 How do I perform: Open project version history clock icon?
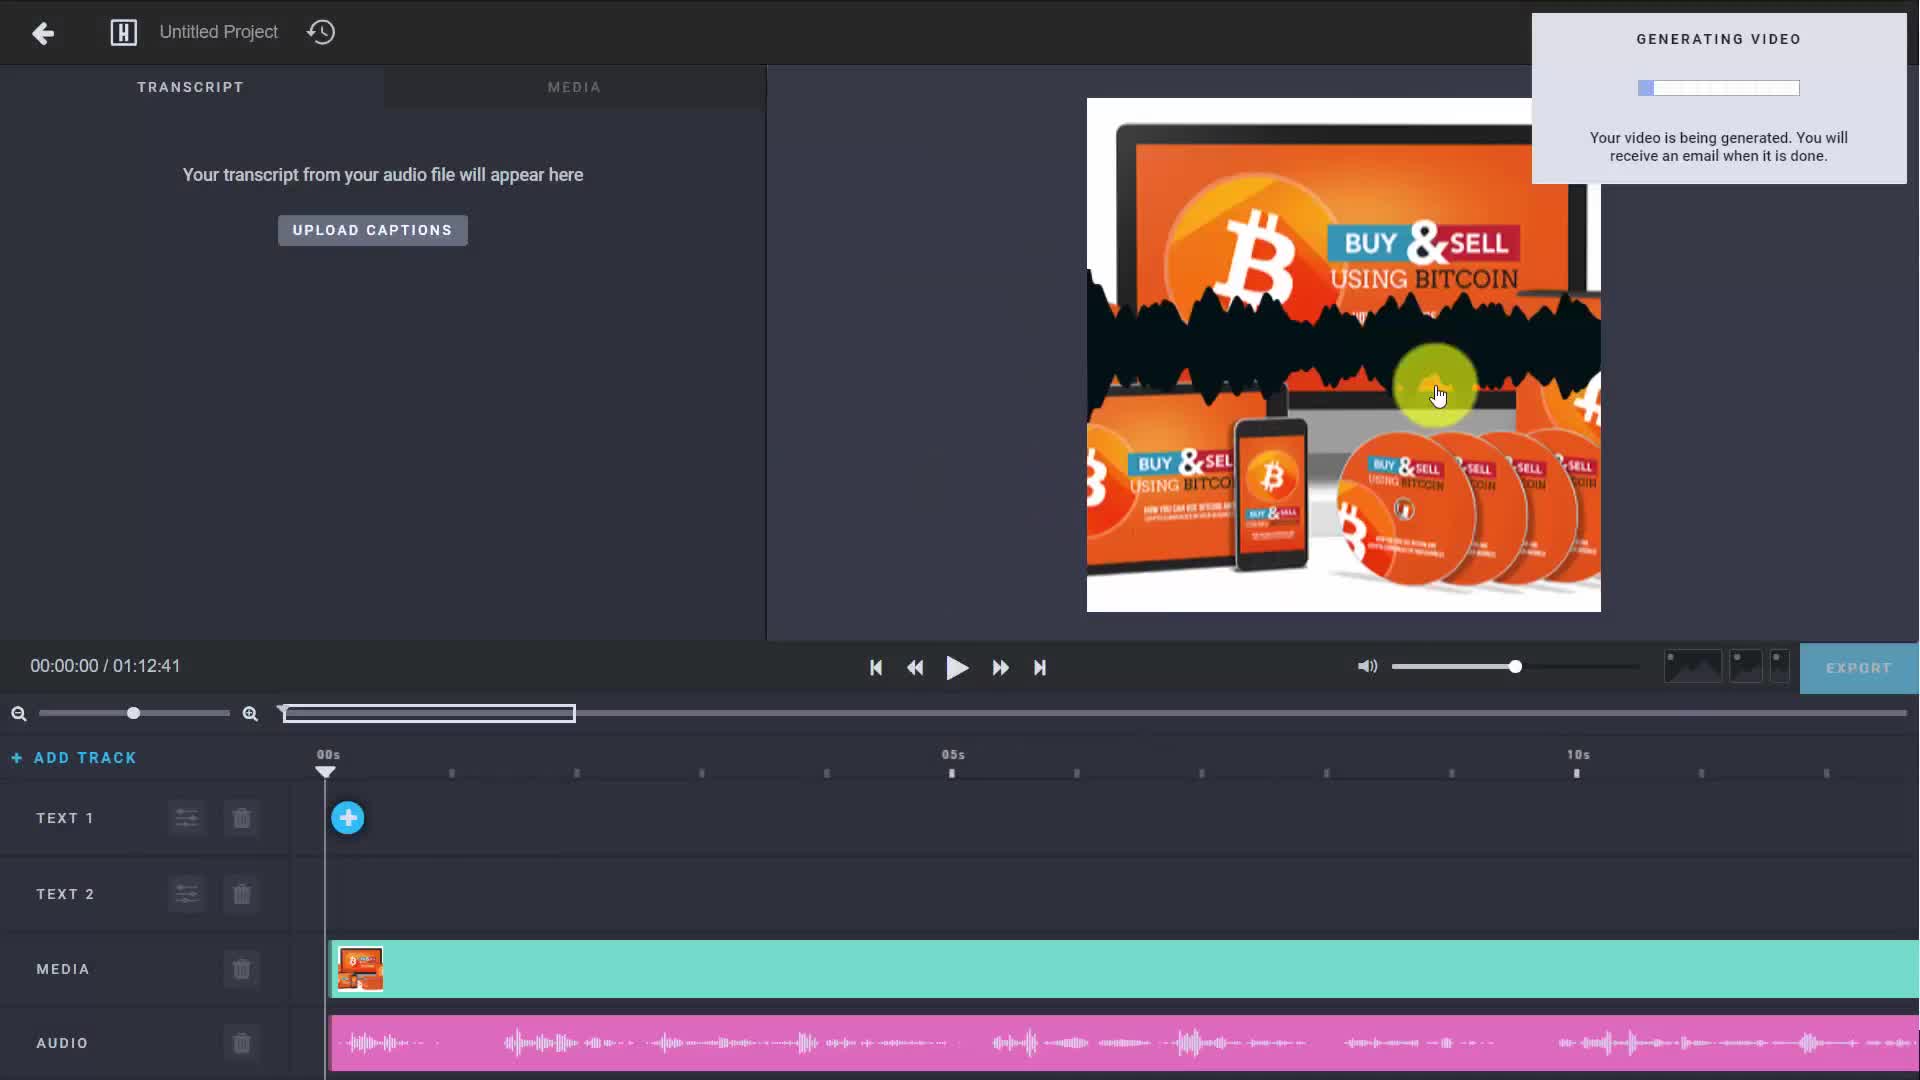pyautogui.click(x=321, y=32)
